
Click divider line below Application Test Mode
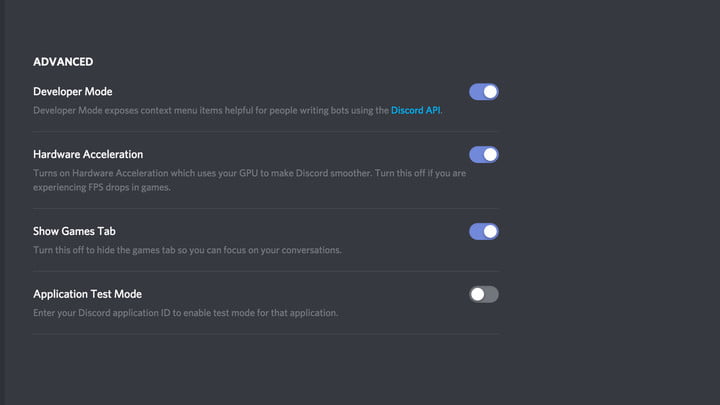tap(265, 334)
